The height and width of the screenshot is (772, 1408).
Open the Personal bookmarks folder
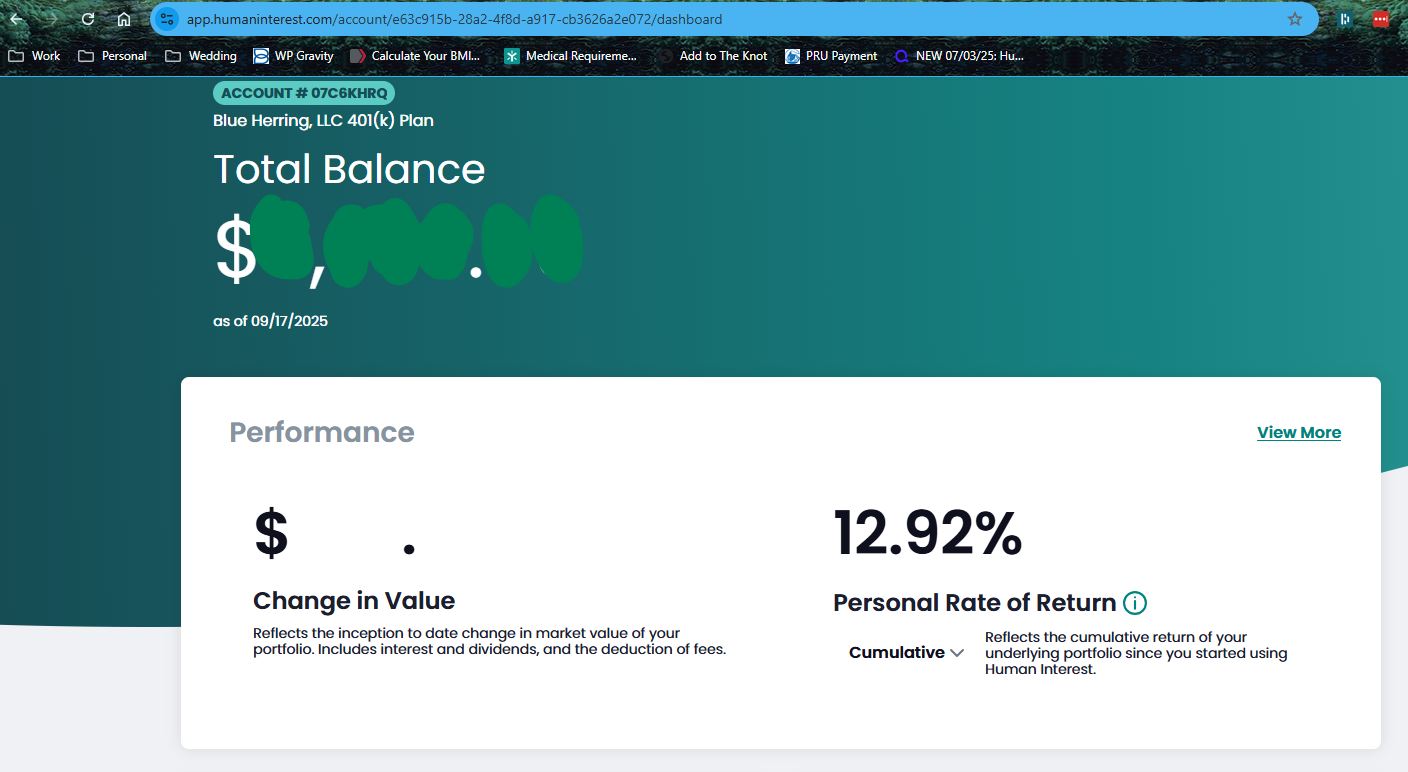pos(113,56)
